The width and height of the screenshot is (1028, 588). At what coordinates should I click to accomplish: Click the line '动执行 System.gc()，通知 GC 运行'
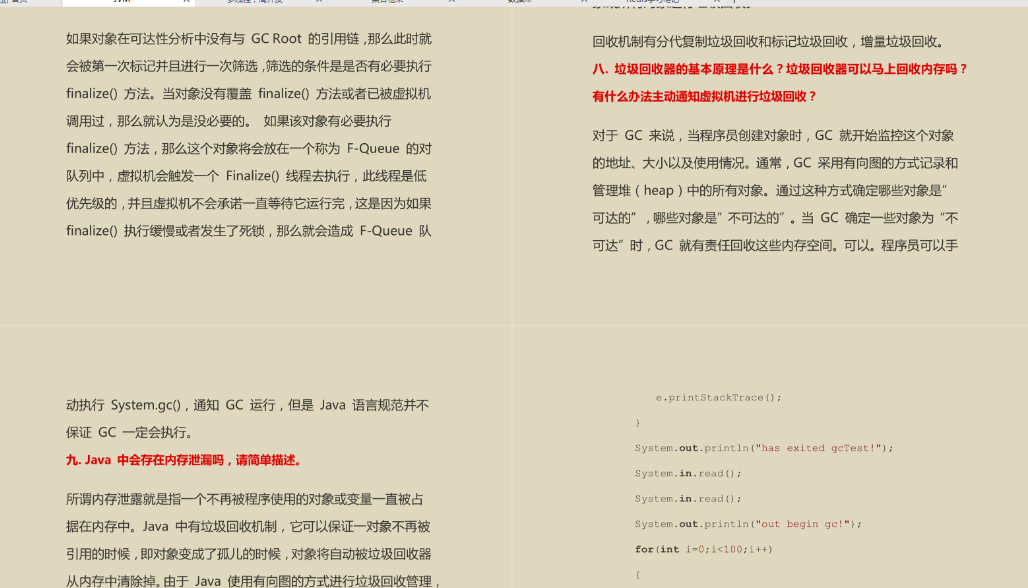coord(247,405)
